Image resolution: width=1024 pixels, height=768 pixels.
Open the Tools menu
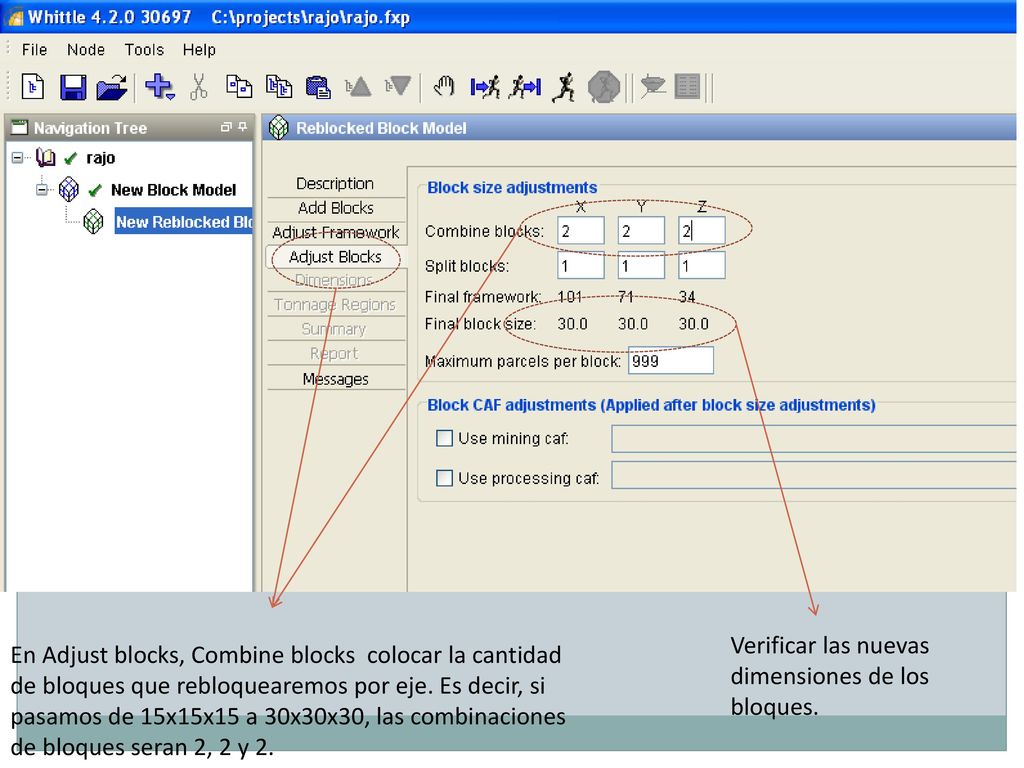click(x=144, y=50)
